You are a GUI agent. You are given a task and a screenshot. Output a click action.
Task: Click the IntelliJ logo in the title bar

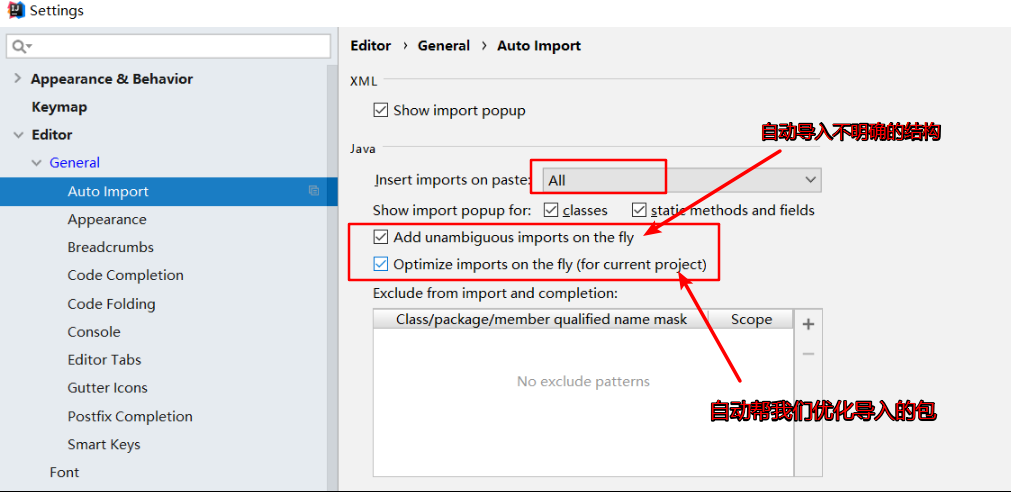16,11
